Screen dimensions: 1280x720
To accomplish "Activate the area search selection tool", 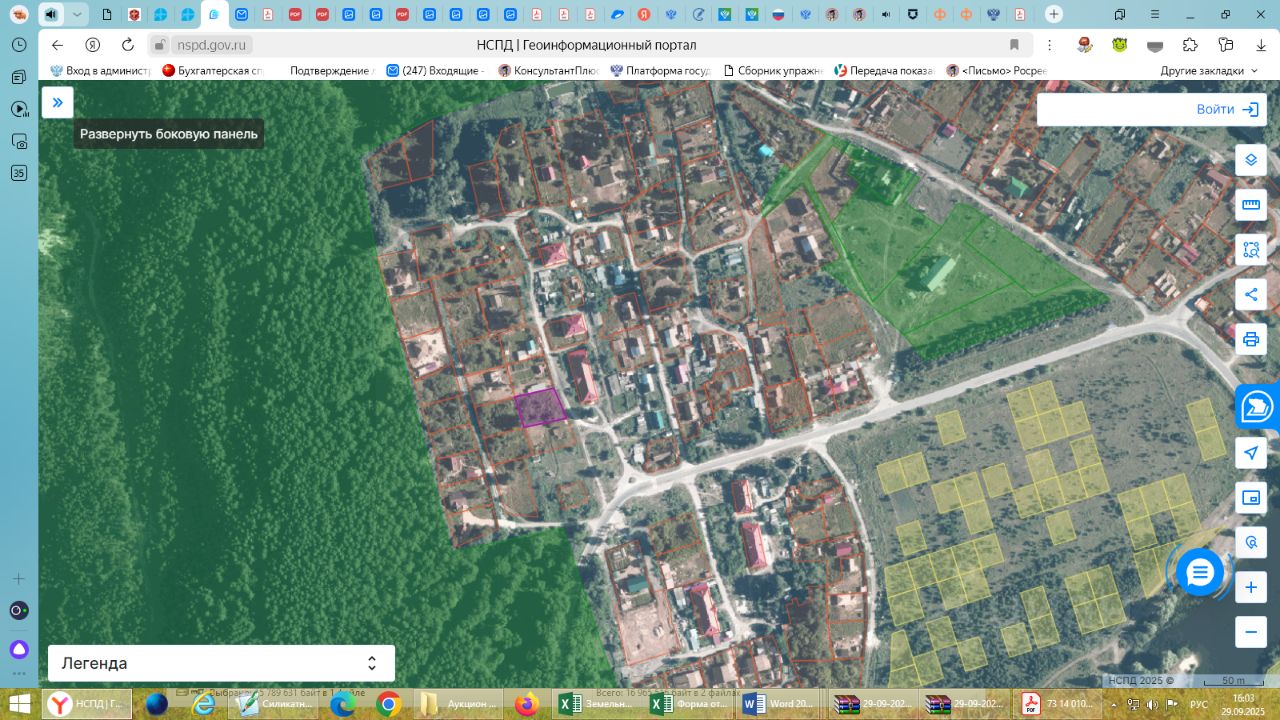I will click(x=1250, y=250).
